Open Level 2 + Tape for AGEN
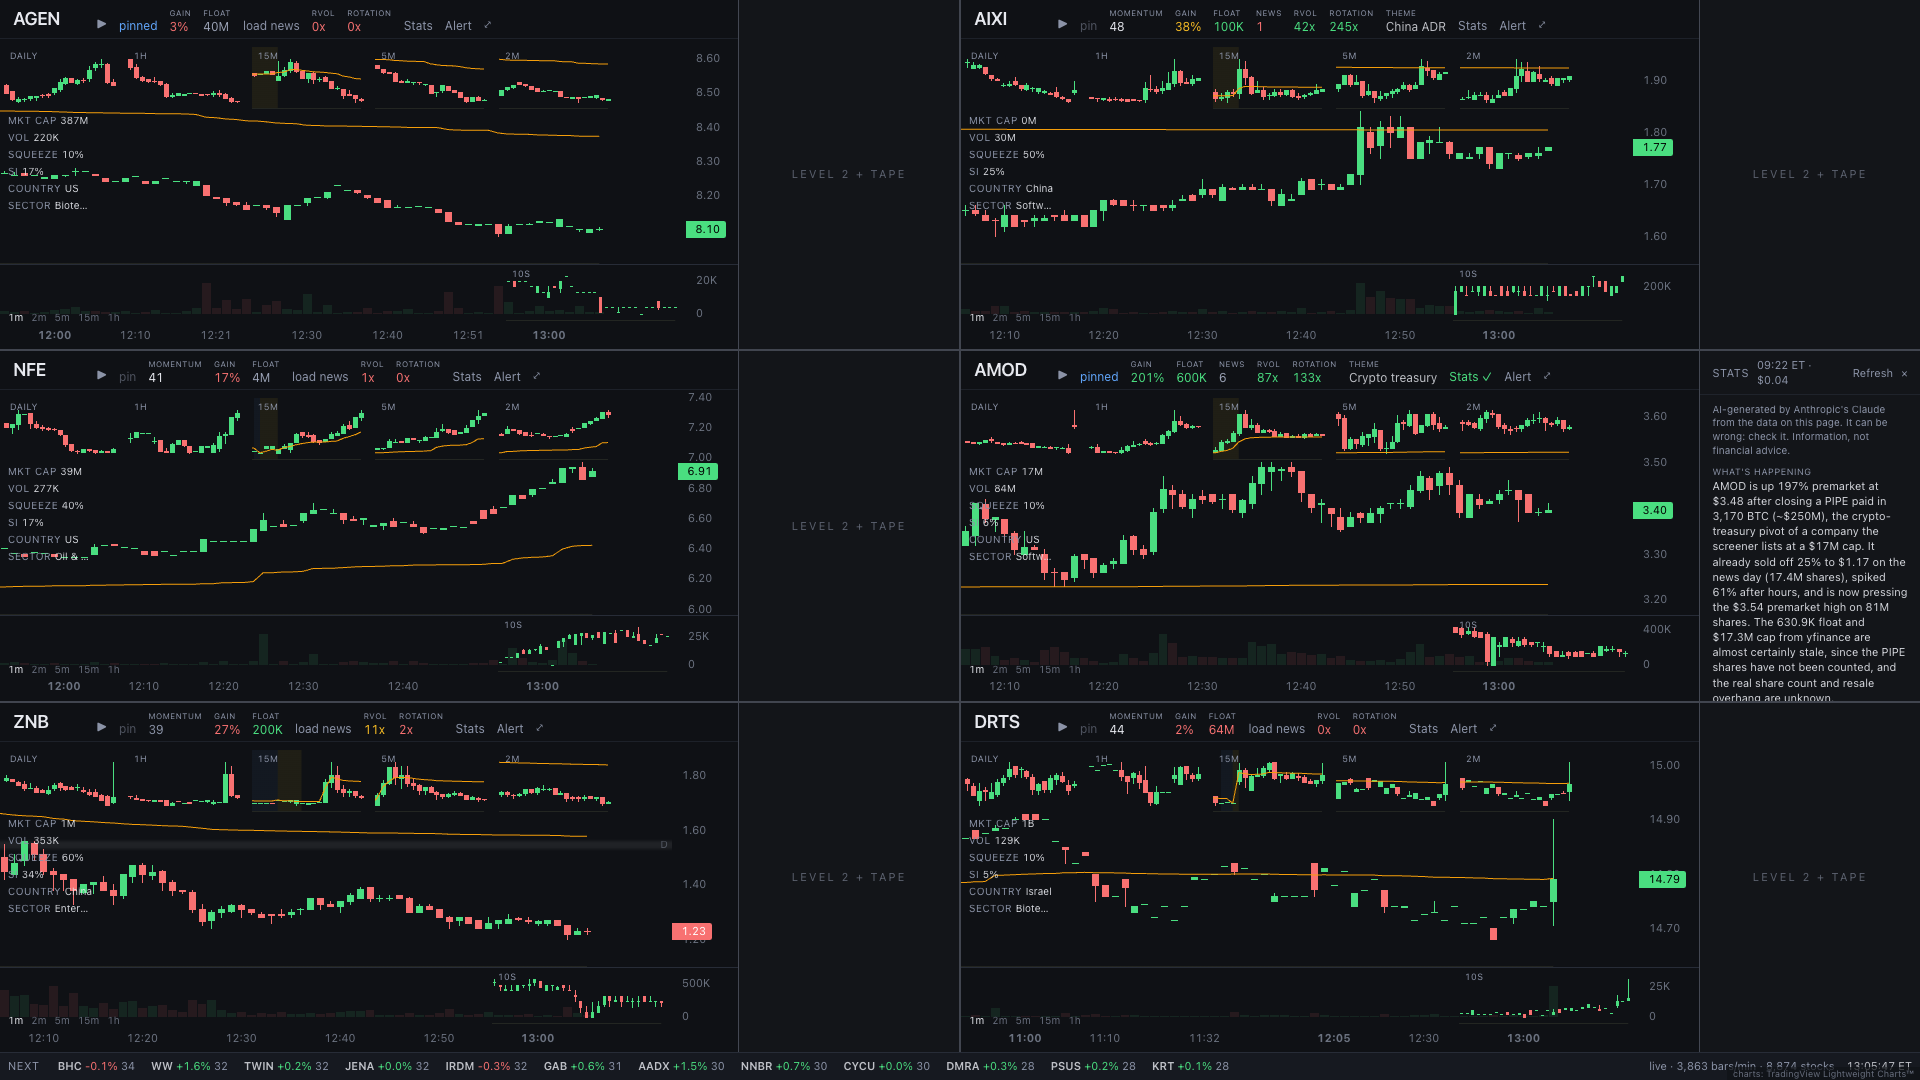Image resolution: width=1920 pixels, height=1080 pixels. (848, 175)
